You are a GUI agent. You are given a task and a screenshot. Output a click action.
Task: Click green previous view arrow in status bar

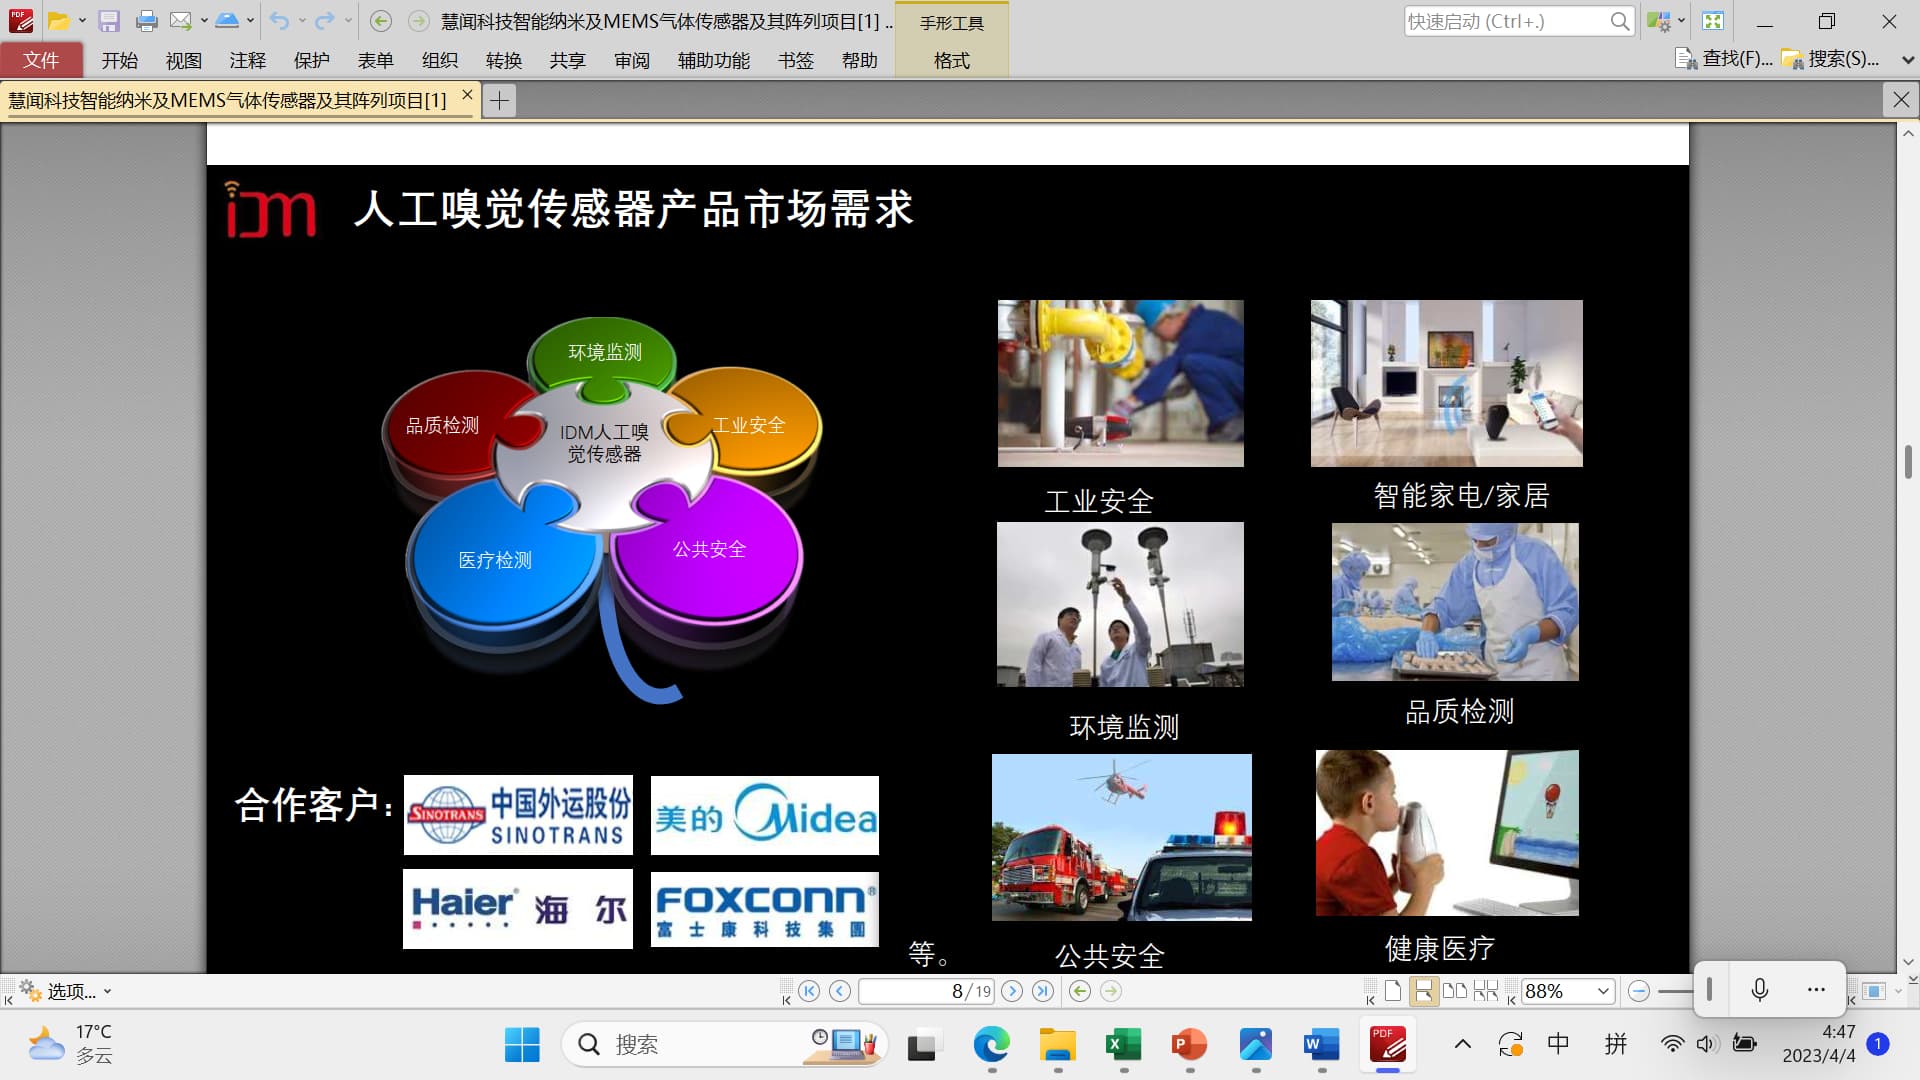[x=1080, y=991]
